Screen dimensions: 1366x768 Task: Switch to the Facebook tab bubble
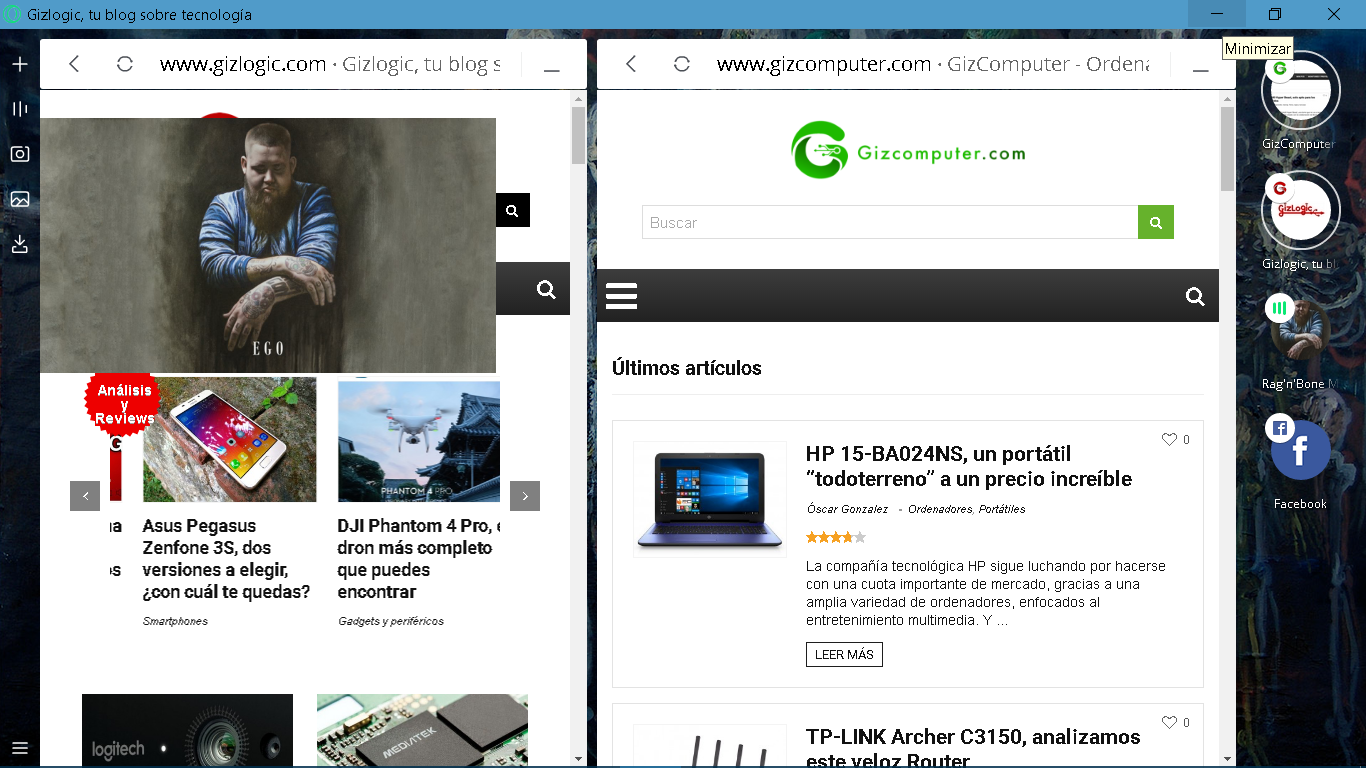pyautogui.click(x=1300, y=452)
